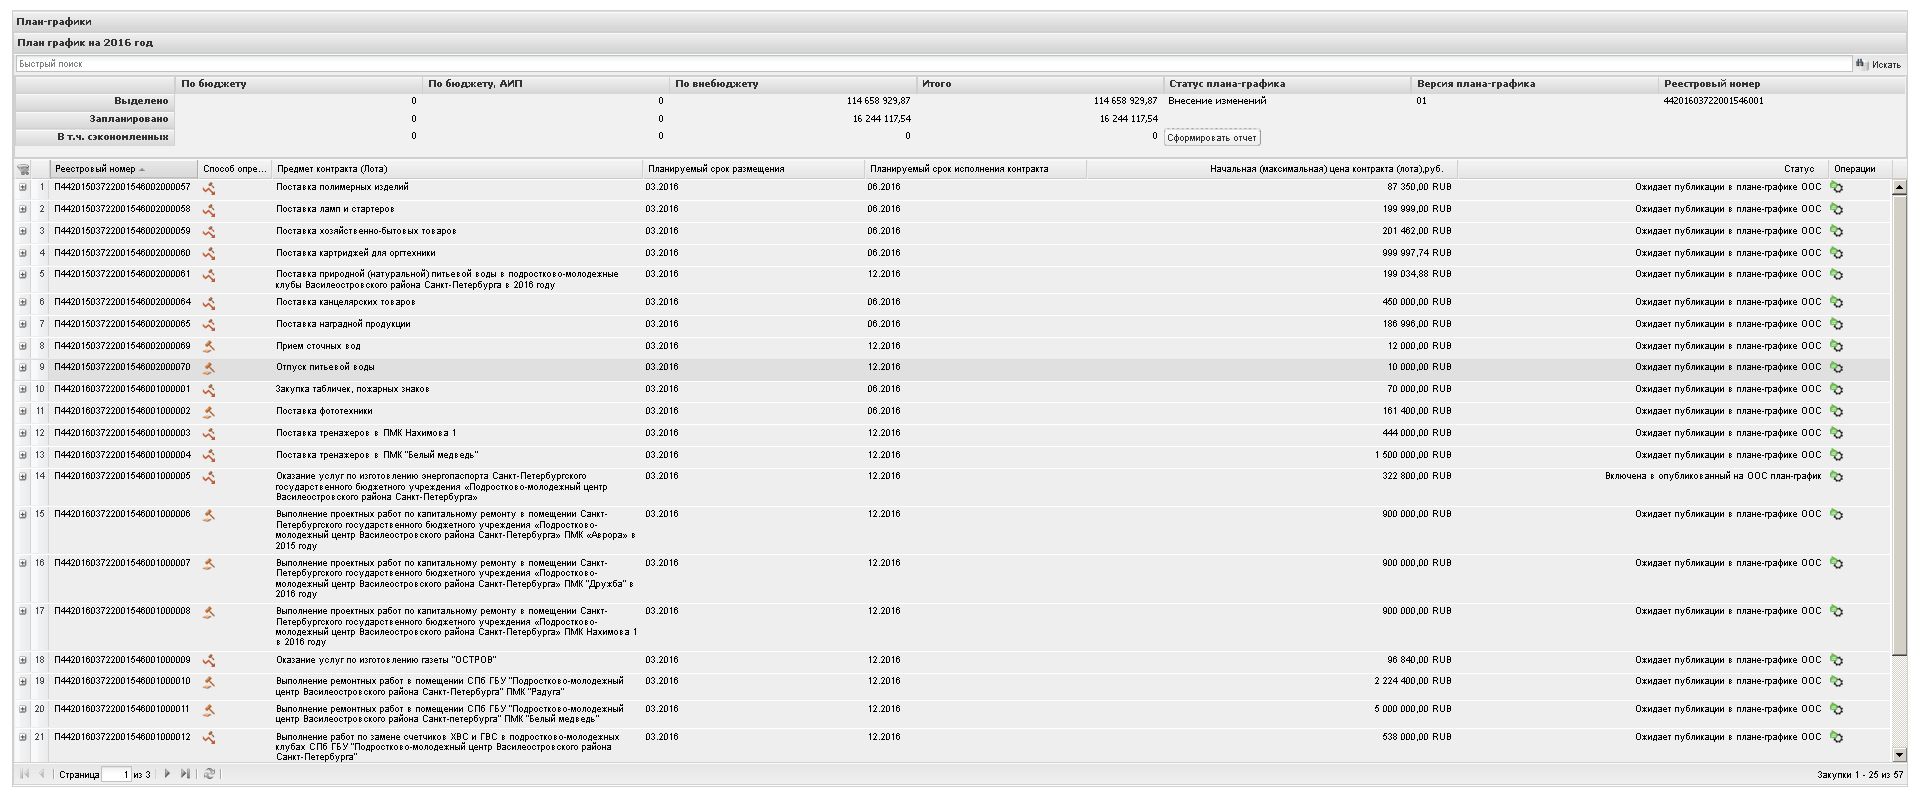1920x792 pixels.
Task: Click the Поставка наградной продукции subject text
Action: coord(343,324)
